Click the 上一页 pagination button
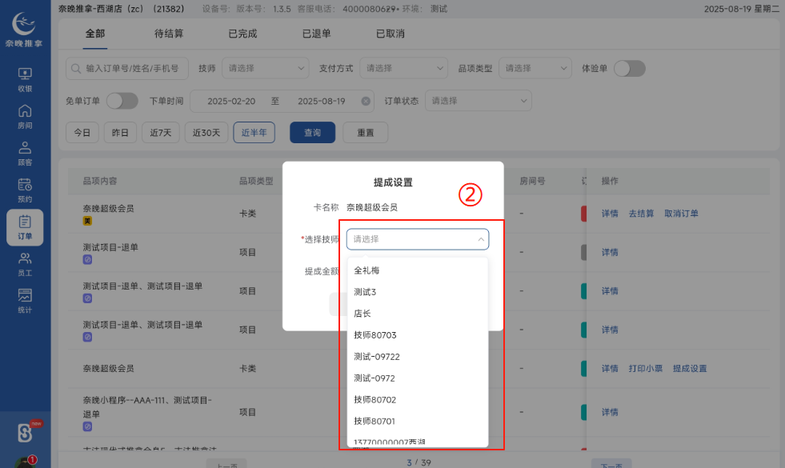785x468 pixels. click(x=227, y=464)
